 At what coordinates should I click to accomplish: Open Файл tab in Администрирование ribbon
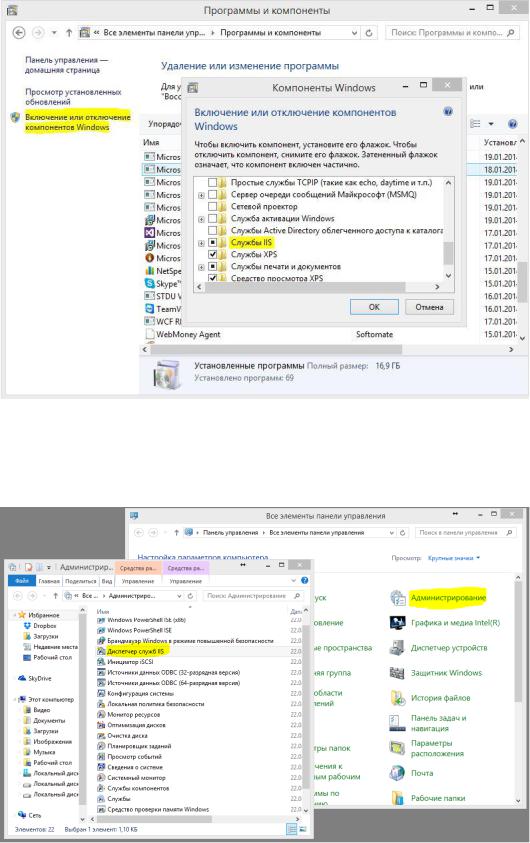tap(22, 581)
